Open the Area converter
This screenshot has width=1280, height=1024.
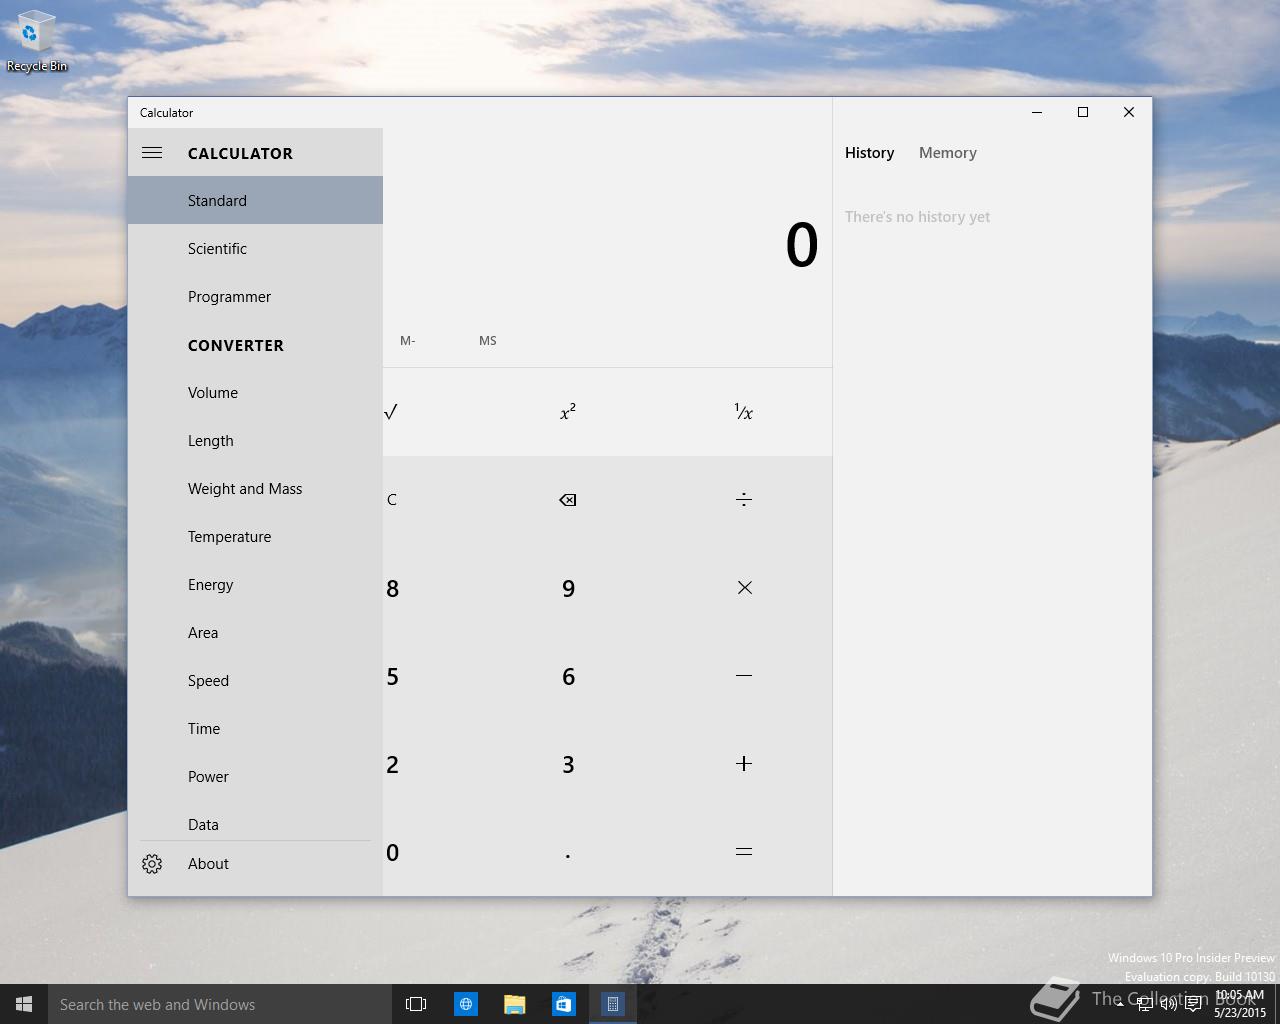click(x=255, y=632)
